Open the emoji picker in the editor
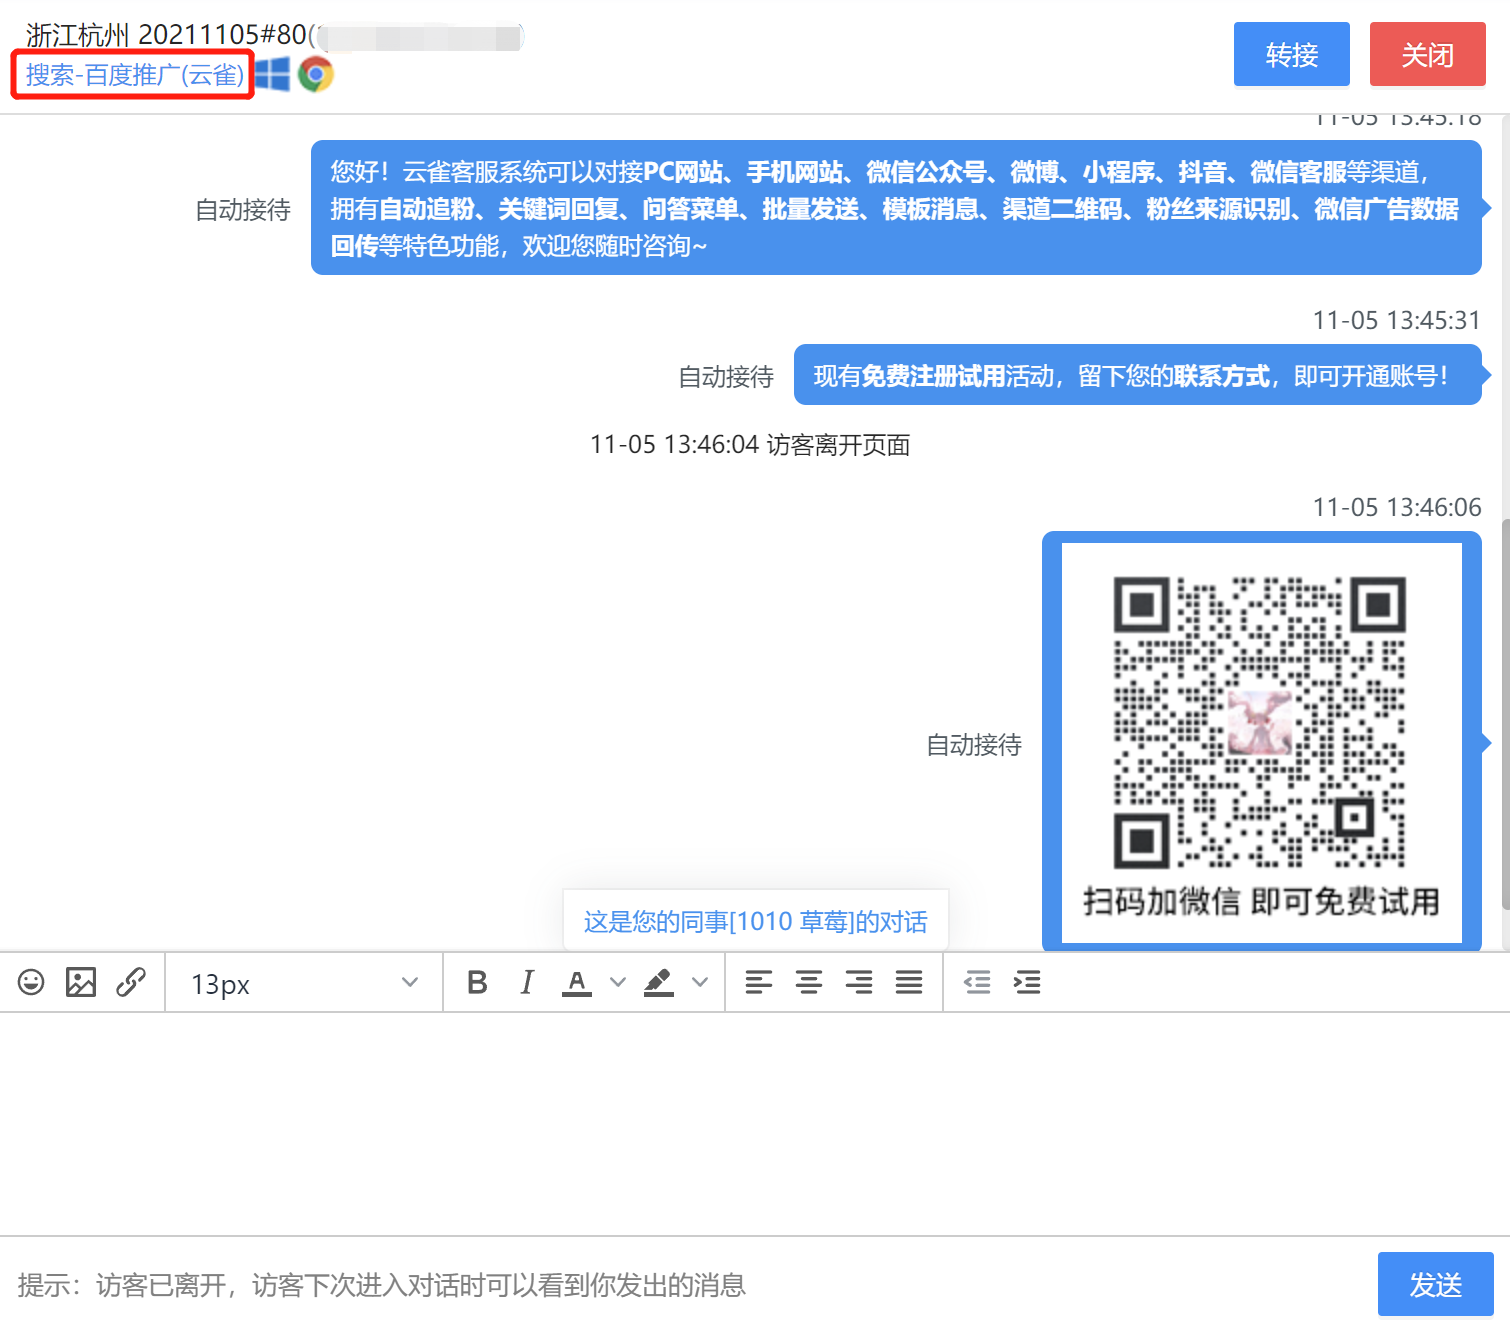This screenshot has width=1510, height=1329. click(x=31, y=982)
